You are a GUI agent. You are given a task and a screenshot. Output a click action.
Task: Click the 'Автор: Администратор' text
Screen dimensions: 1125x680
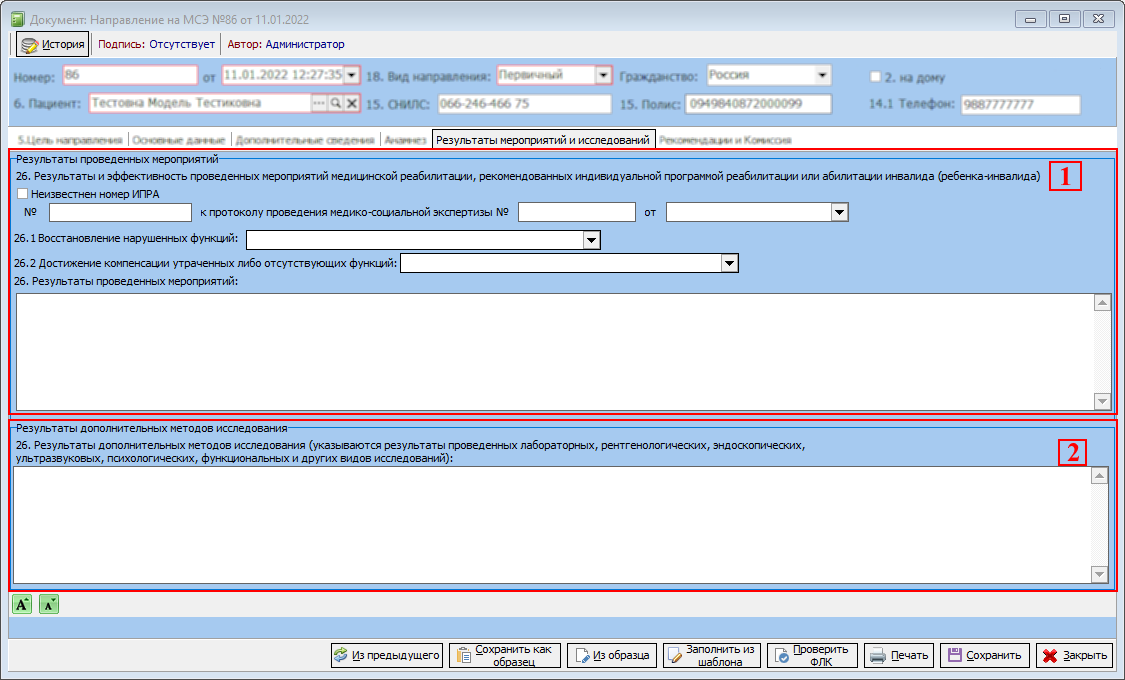pyautogui.click(x=286, y=44)
